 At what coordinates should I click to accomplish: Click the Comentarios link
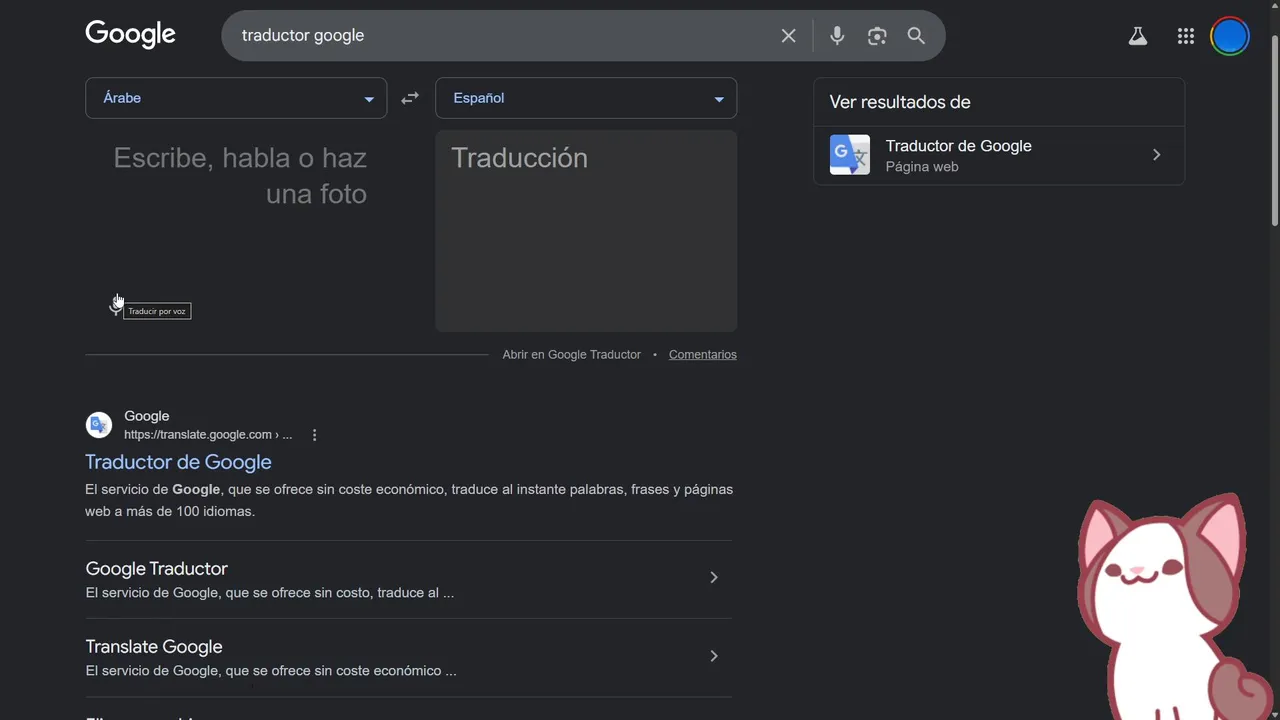[702, 355]
